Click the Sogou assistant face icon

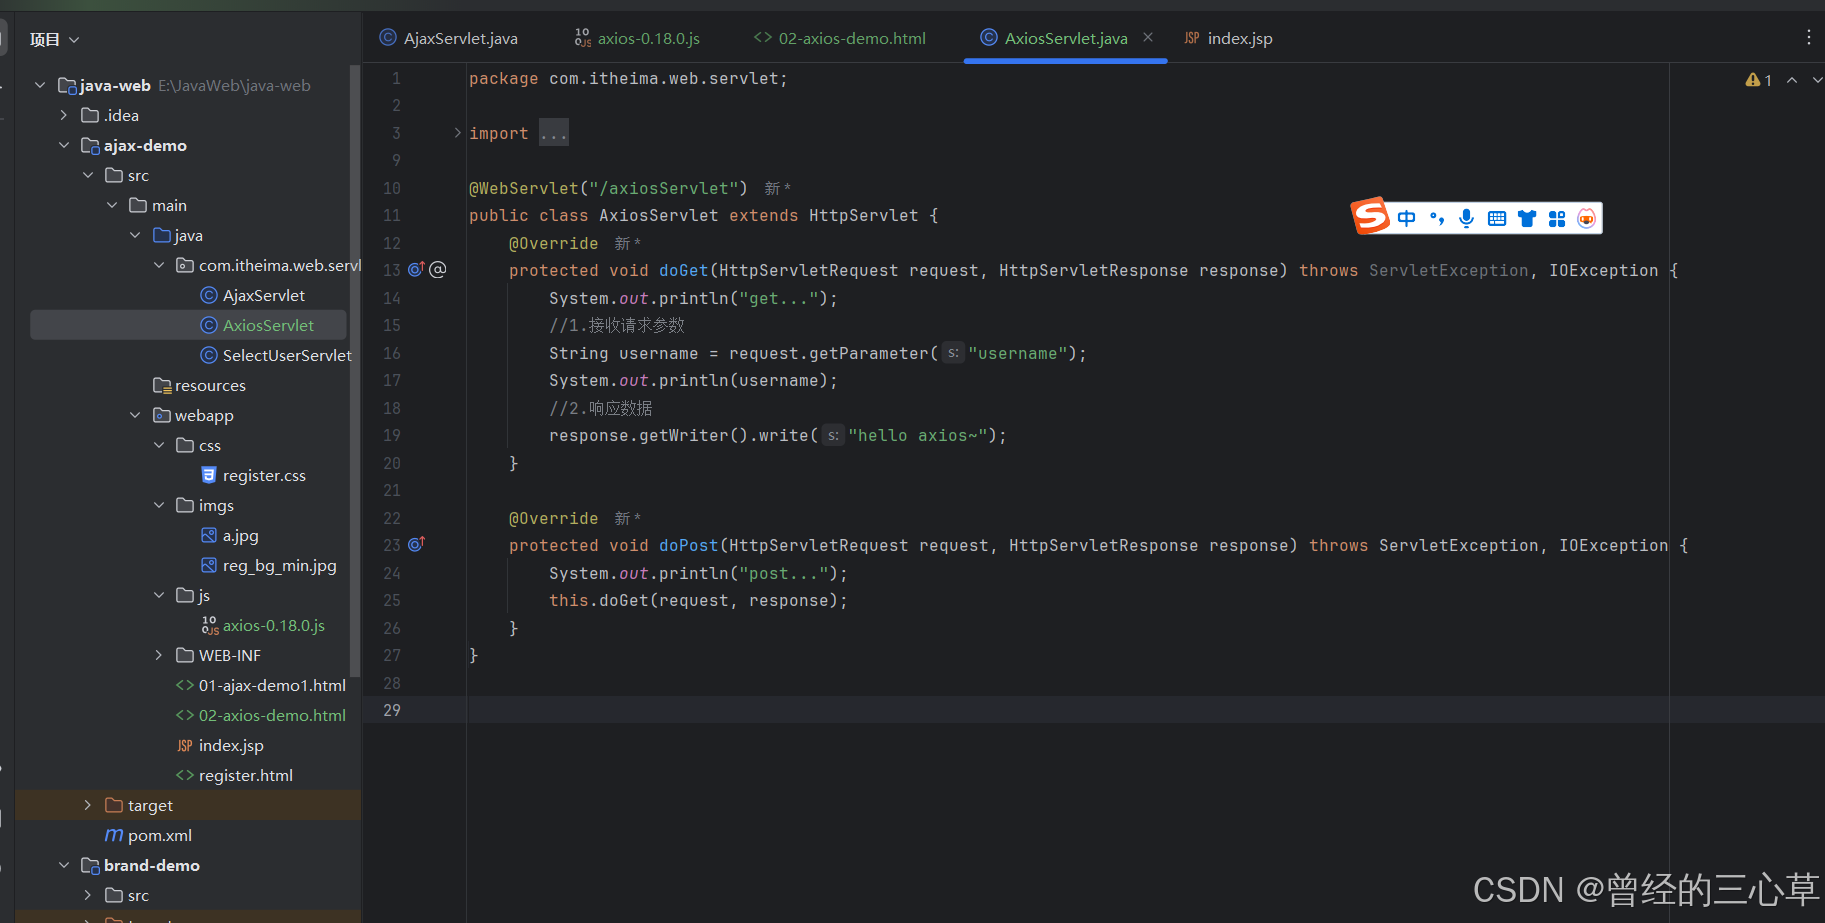click(x=1586, y=218)
